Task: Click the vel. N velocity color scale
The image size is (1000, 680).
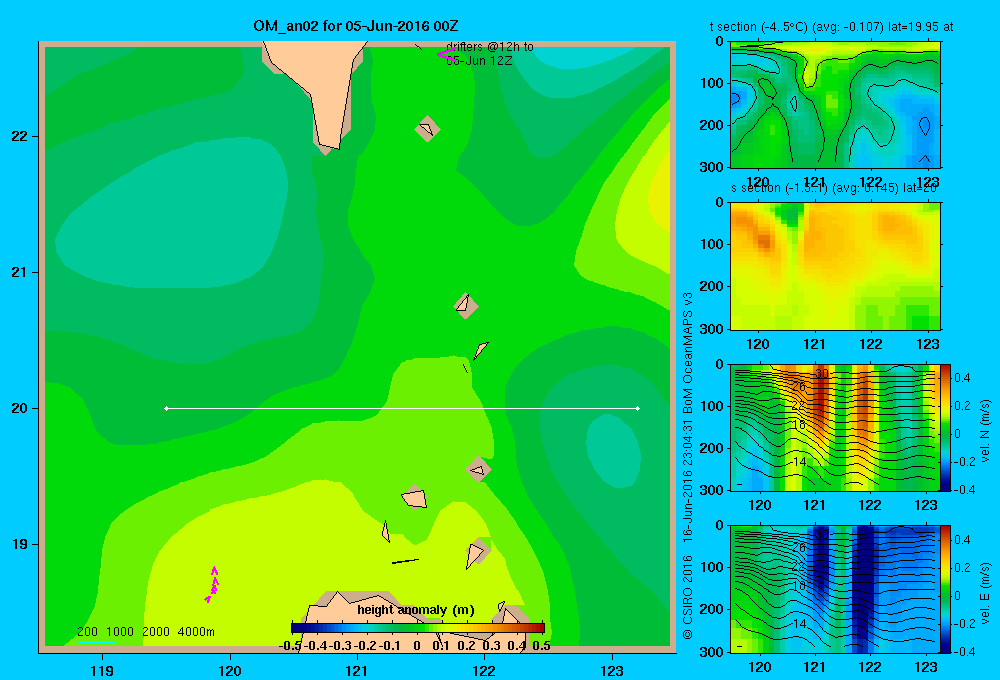Action: pyautogui.click(x=945, y=427)
